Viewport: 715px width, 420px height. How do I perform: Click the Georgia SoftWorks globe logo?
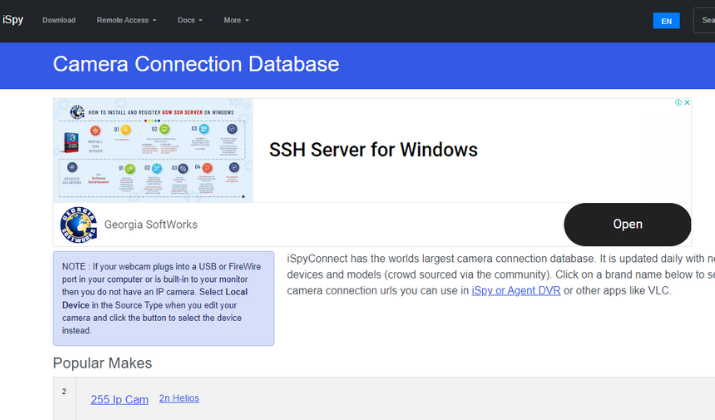click(x=78, y=224)
